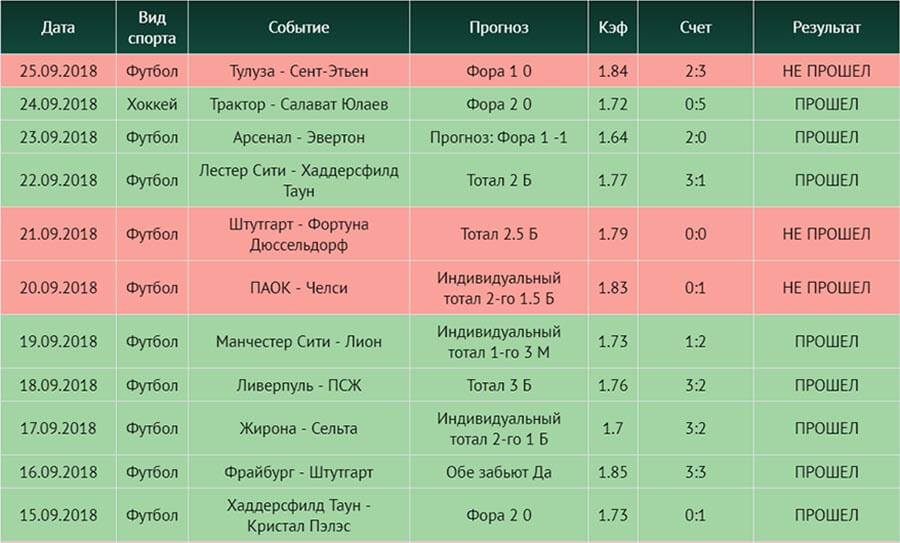
Task: Select the Арсенал - Эвертон match
Action: click(298, 138)
